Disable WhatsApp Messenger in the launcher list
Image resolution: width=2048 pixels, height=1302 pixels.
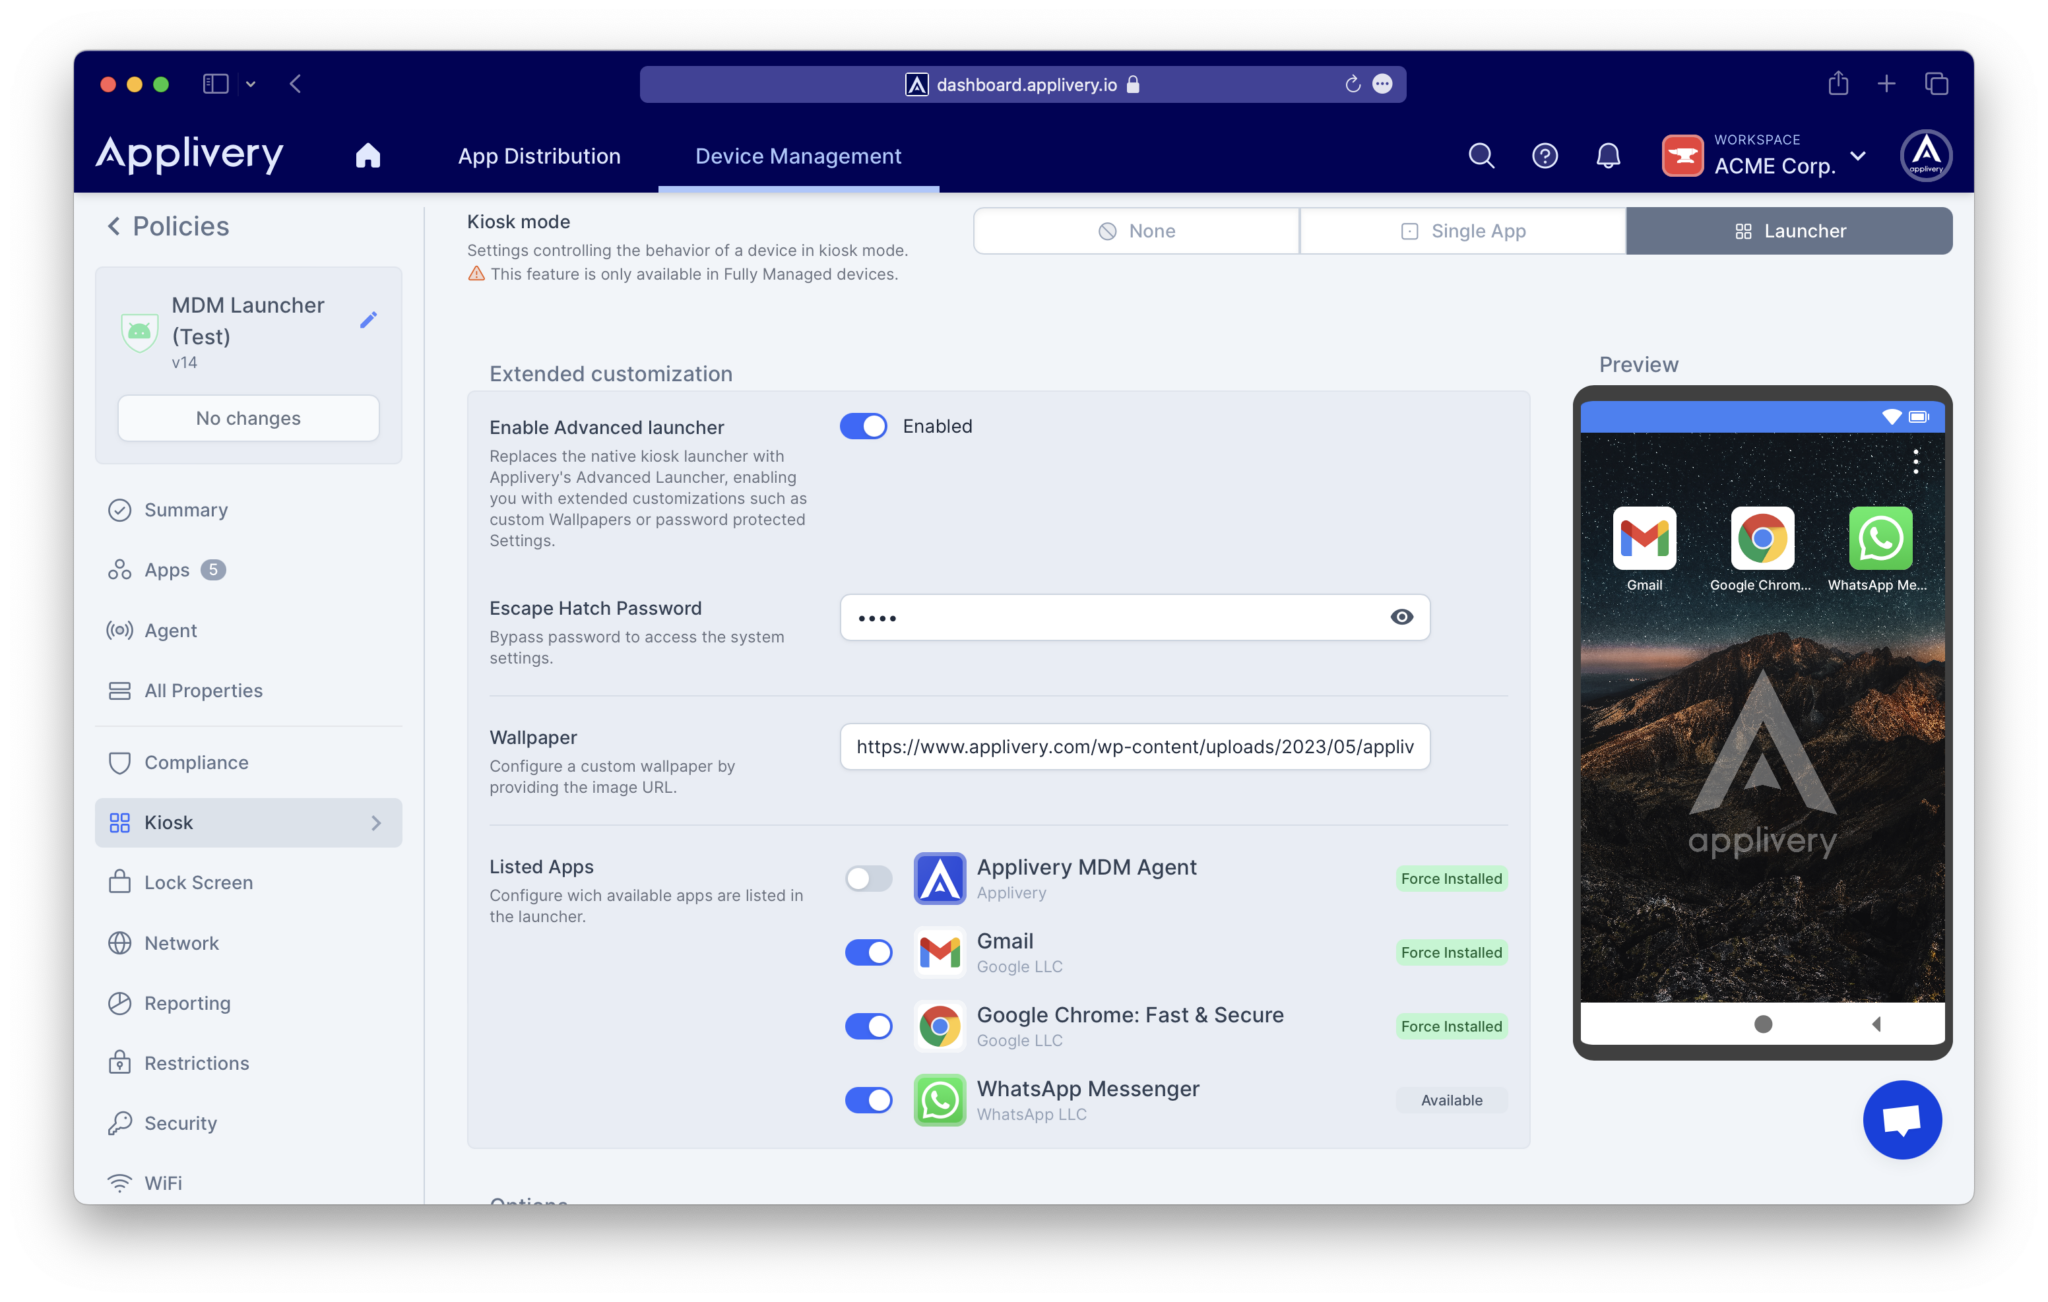(x=868, y=1100)
